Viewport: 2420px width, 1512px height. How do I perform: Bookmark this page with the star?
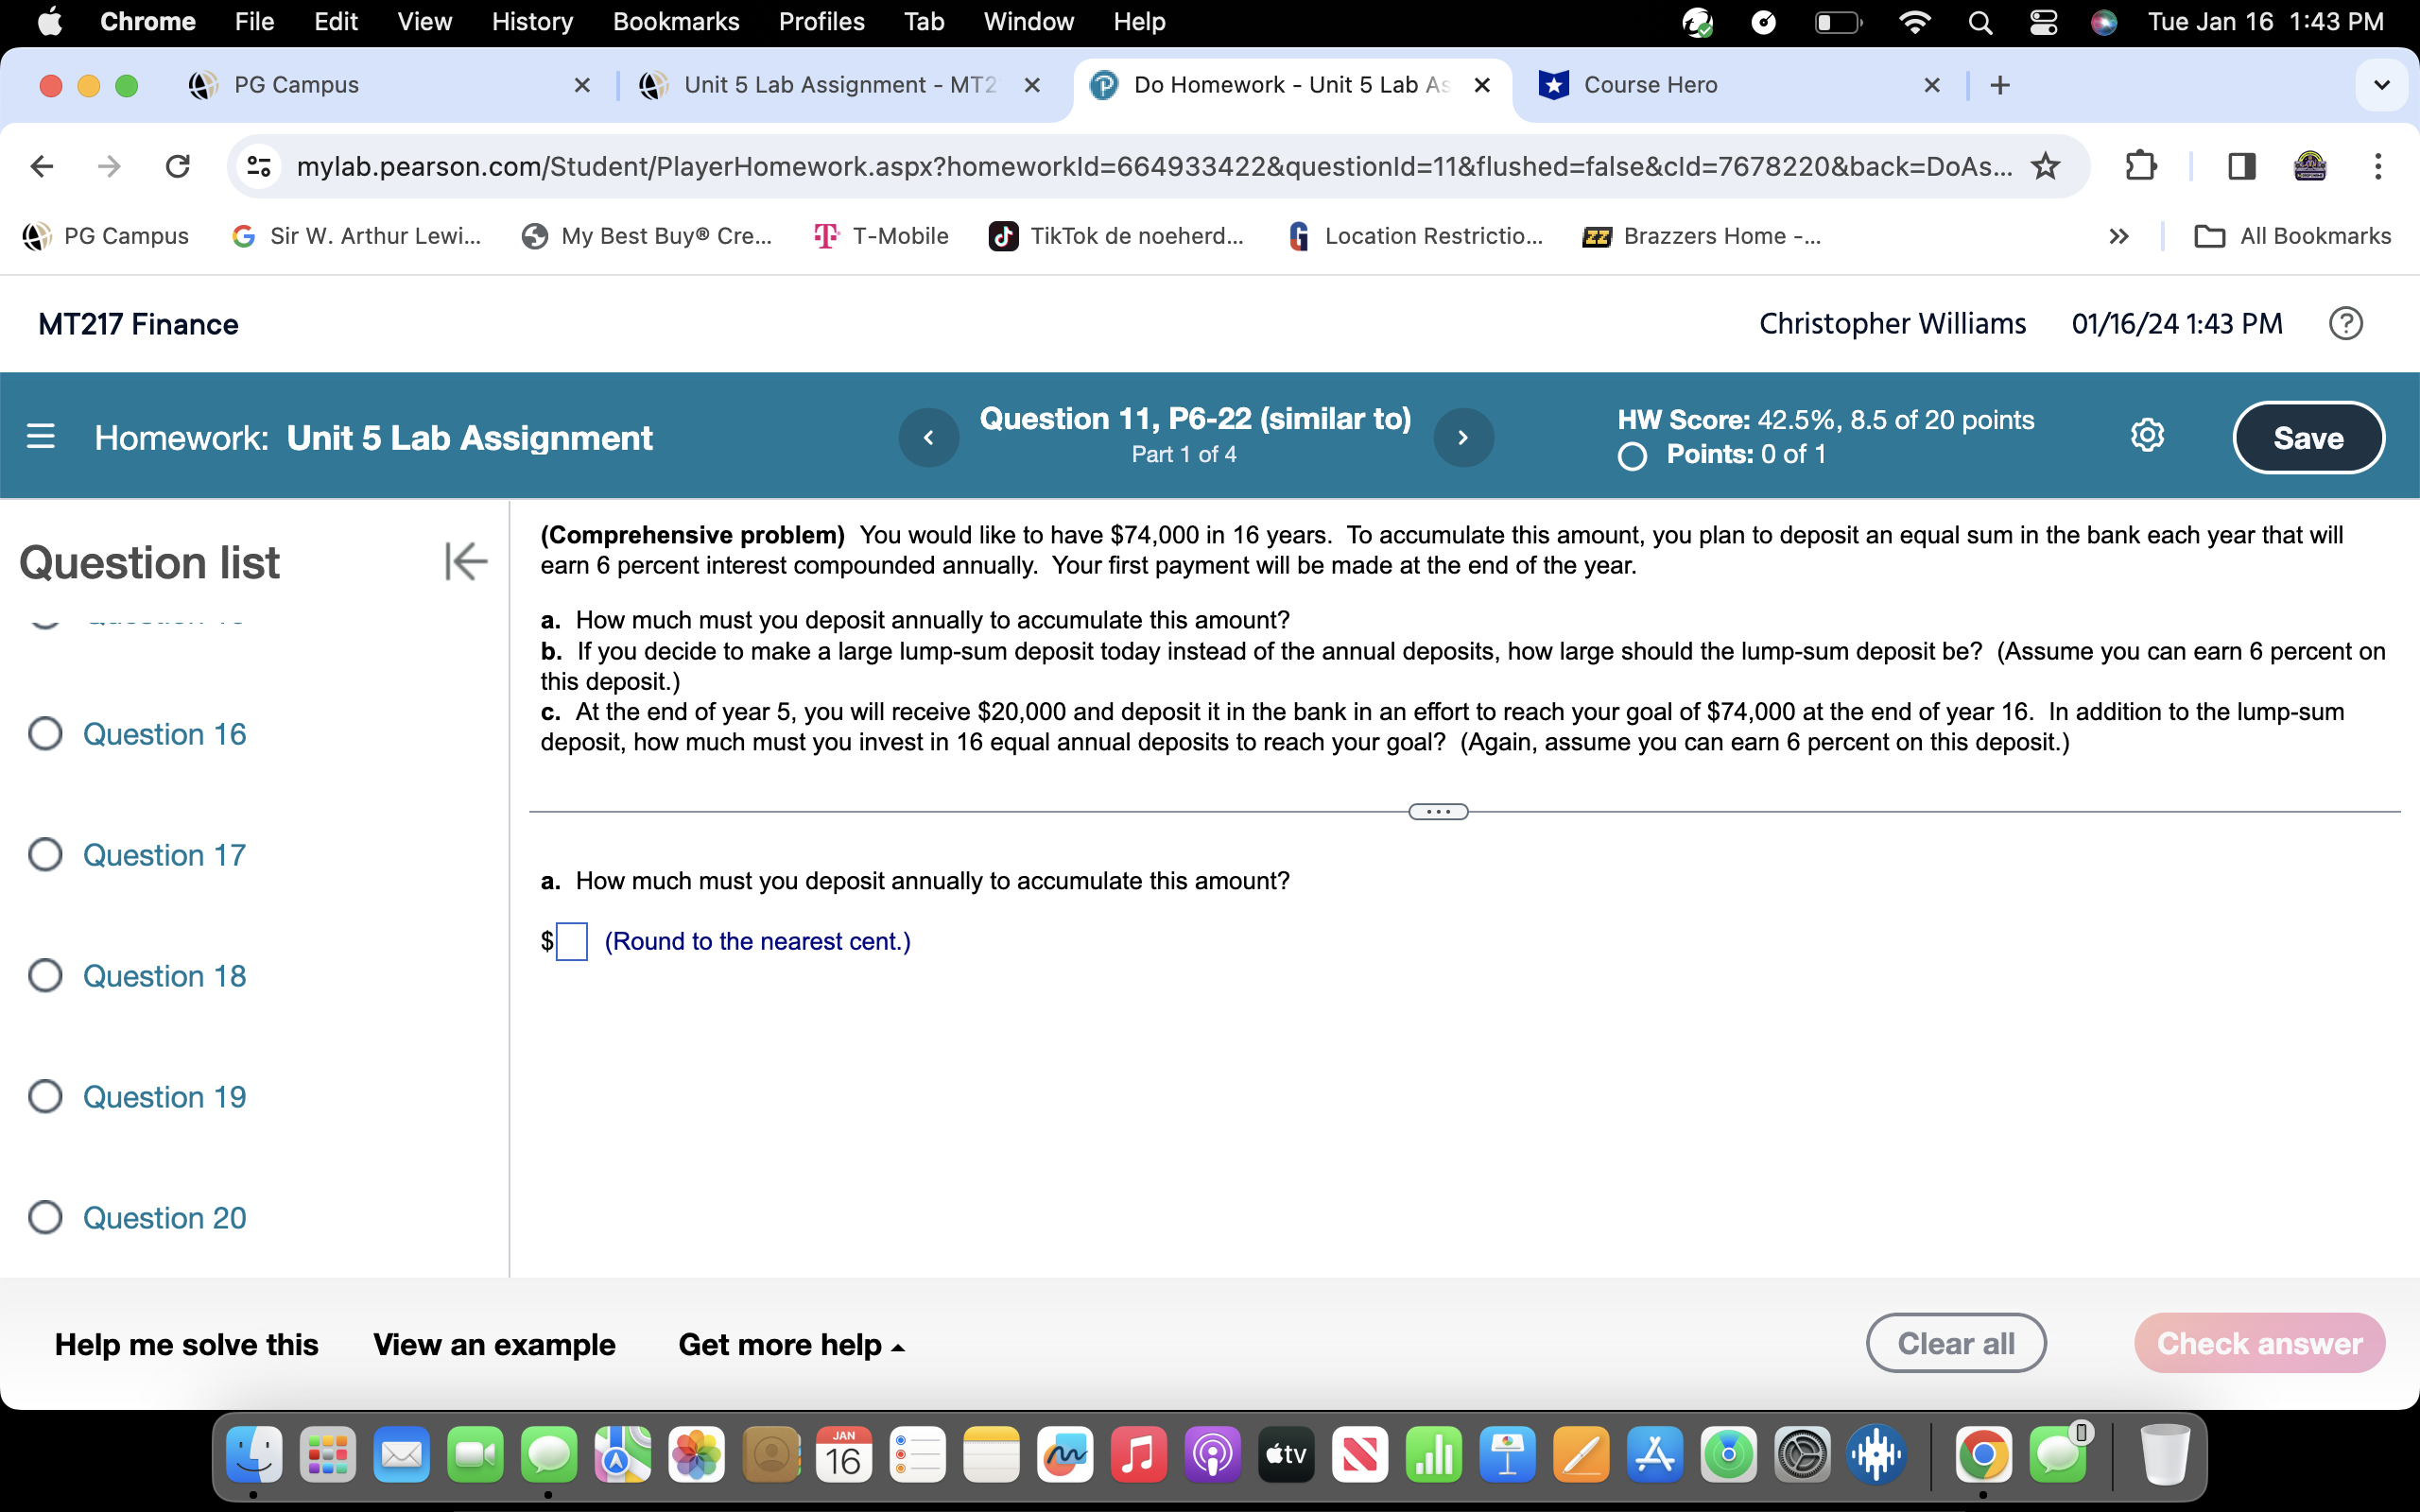coord(2043,166)
